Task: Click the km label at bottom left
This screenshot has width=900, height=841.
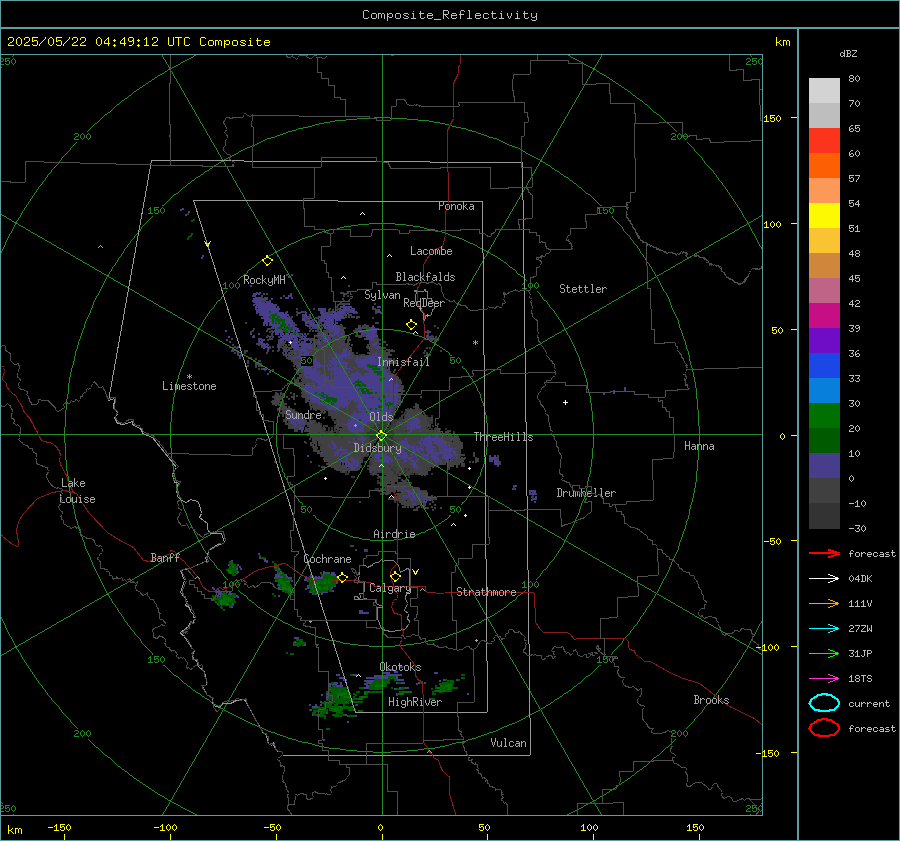Action: [x=14, y=830]
